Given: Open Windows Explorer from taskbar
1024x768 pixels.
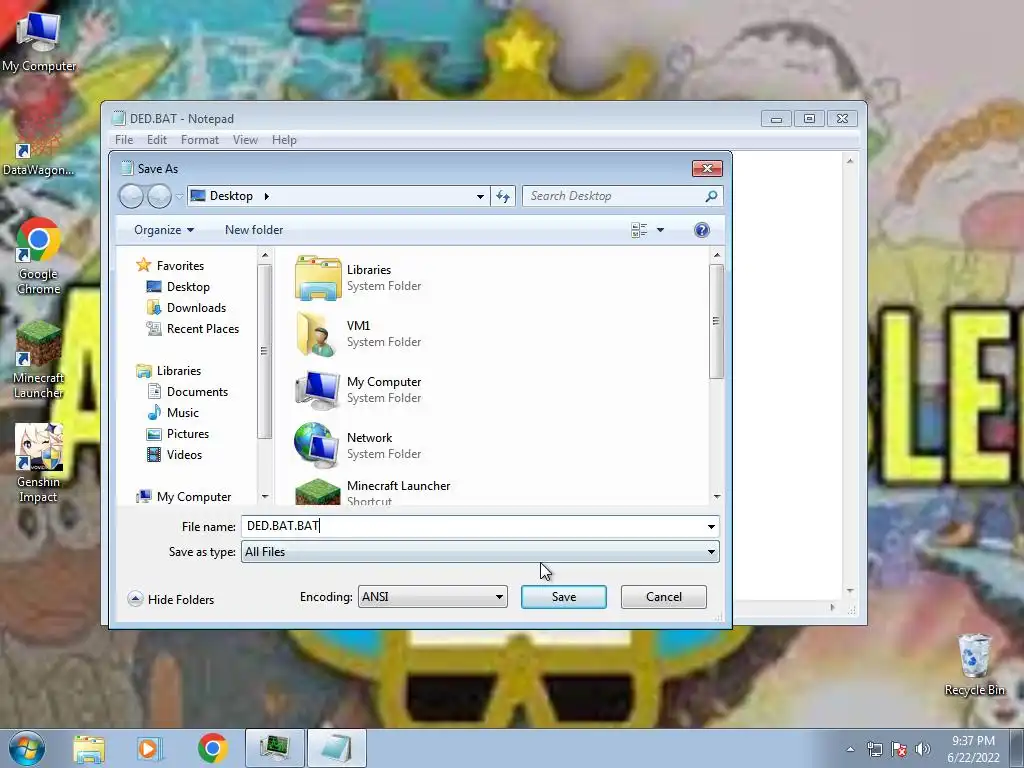Looking at the screenshot, I should (89, 748).
